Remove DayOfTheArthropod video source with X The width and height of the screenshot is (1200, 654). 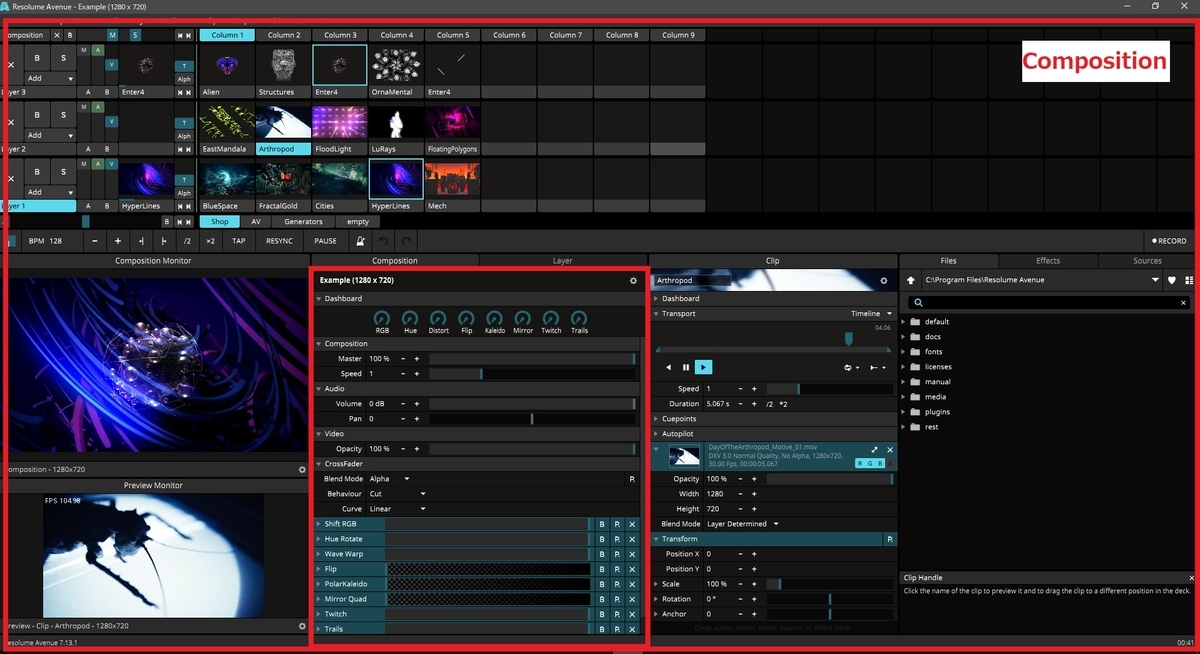[x=890, y=450]
